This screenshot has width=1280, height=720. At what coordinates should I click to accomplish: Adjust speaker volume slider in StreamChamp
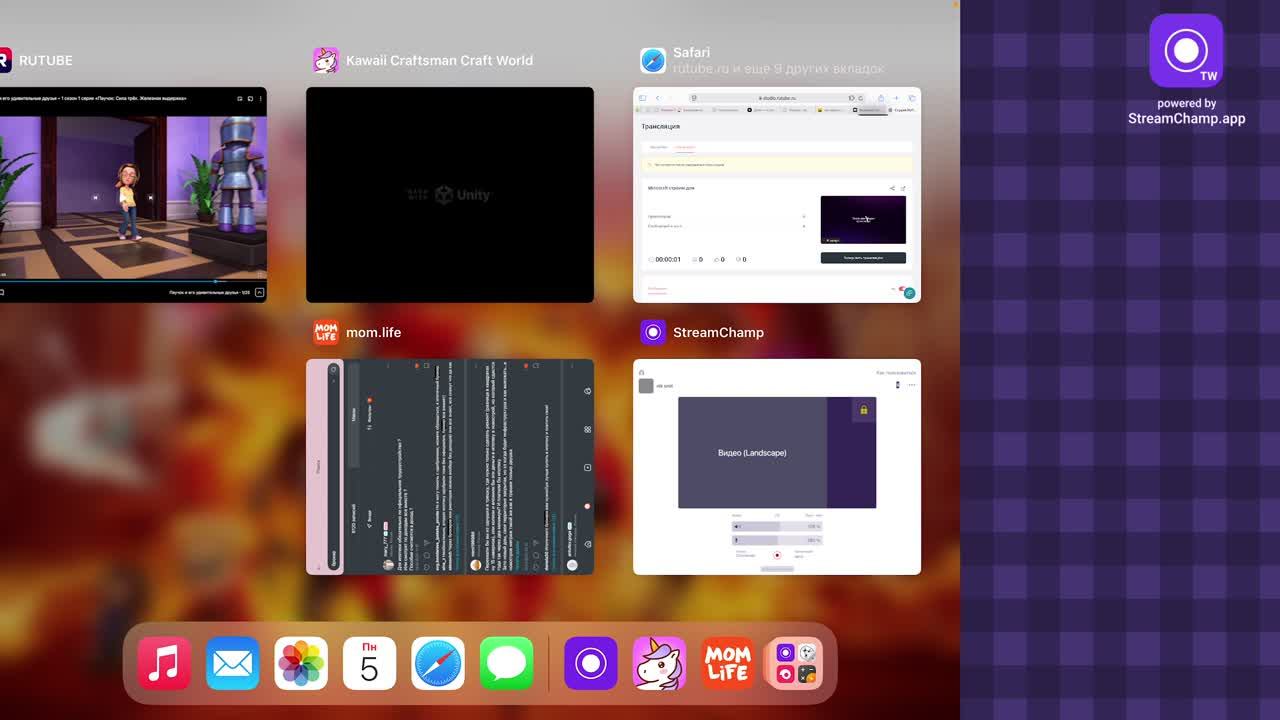pos(777,526)
